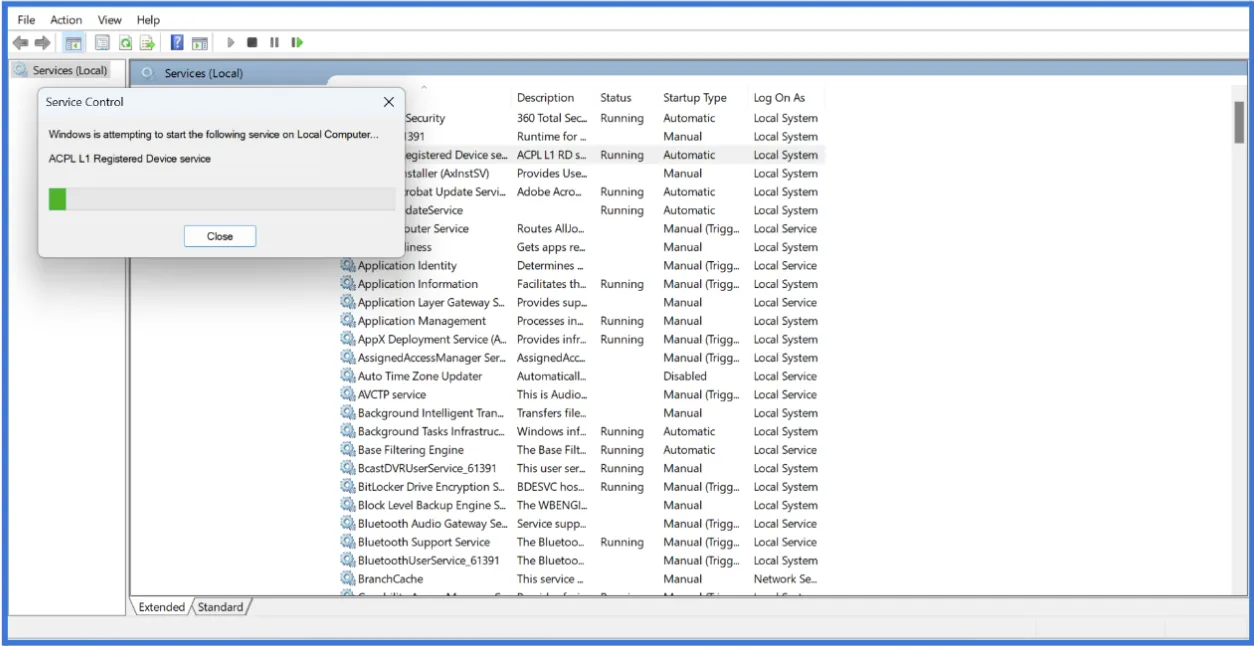Image resolution: width=1254 pixels, height=646 pixels.
Task: Open the Properties toolbar icon
Action: click(x=102, y=43)
